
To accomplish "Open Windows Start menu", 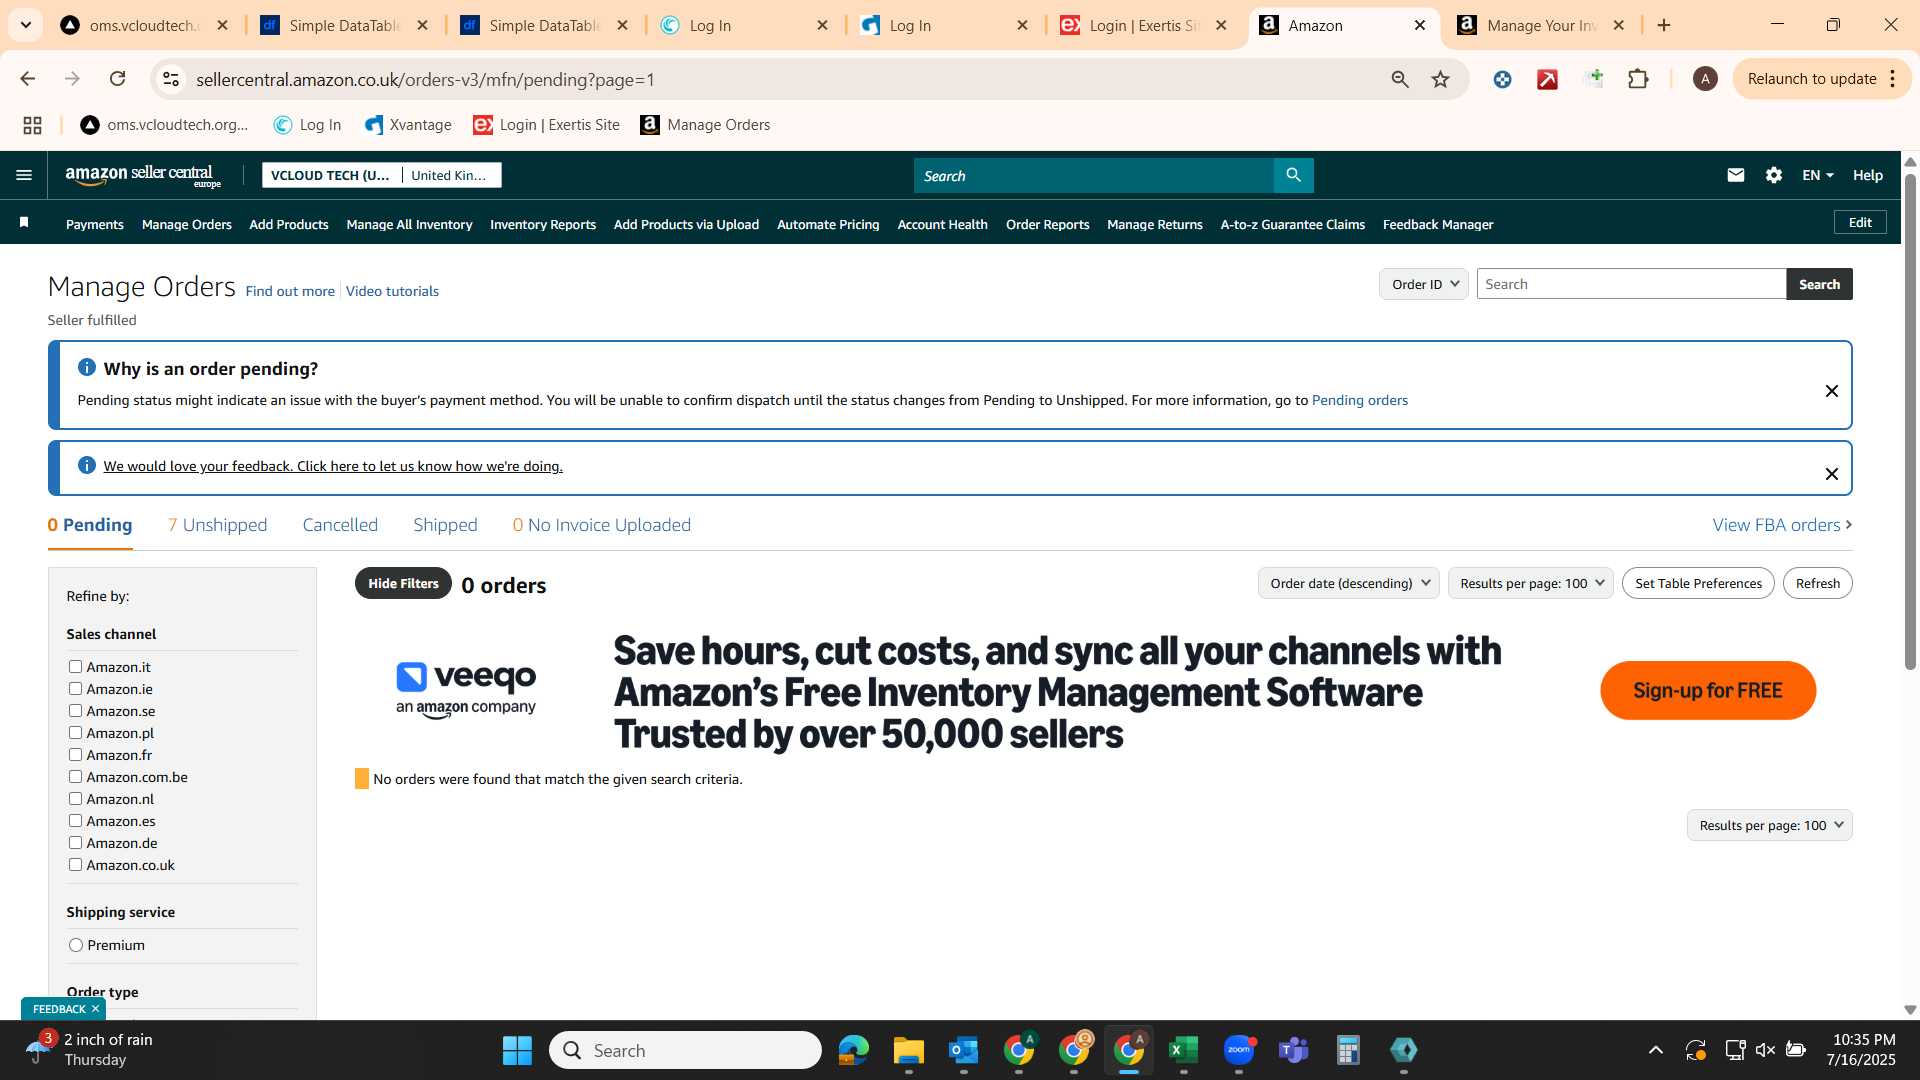I will tap(517, 1050).
